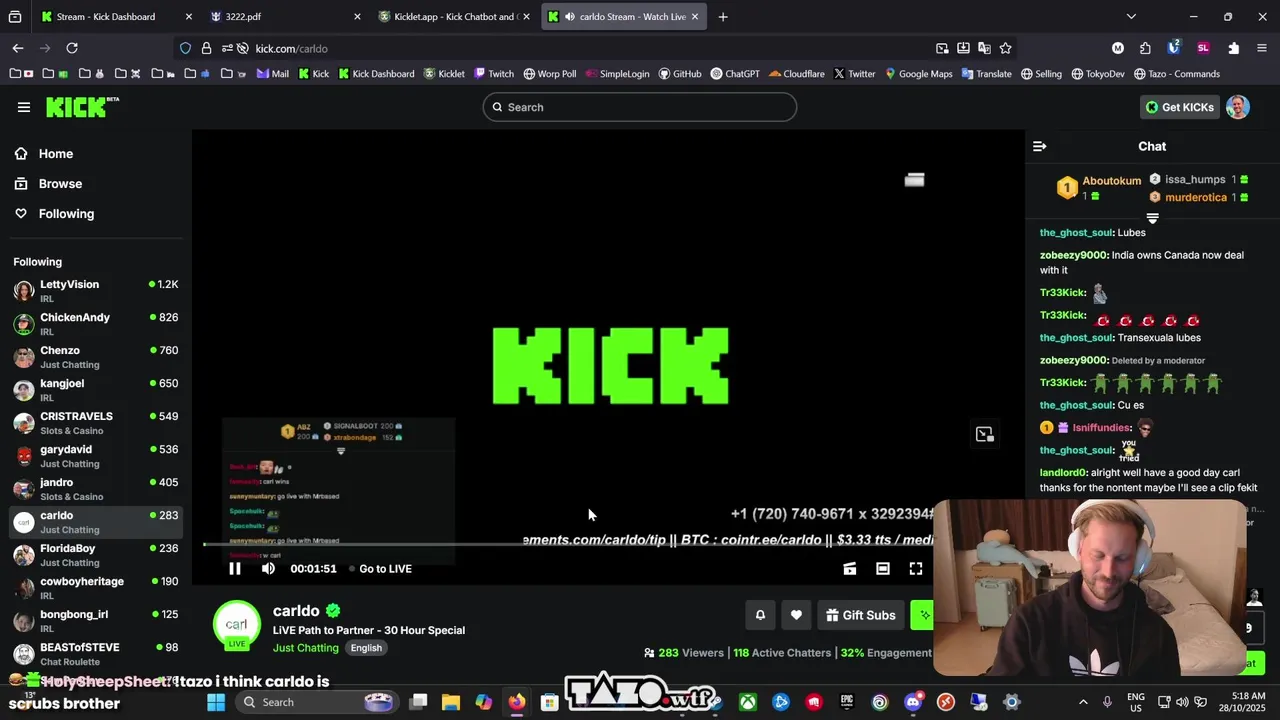This screenshot has width=1280, height=720.
Task: Toggle notification bell for carldo
Action: coord(760,615)
